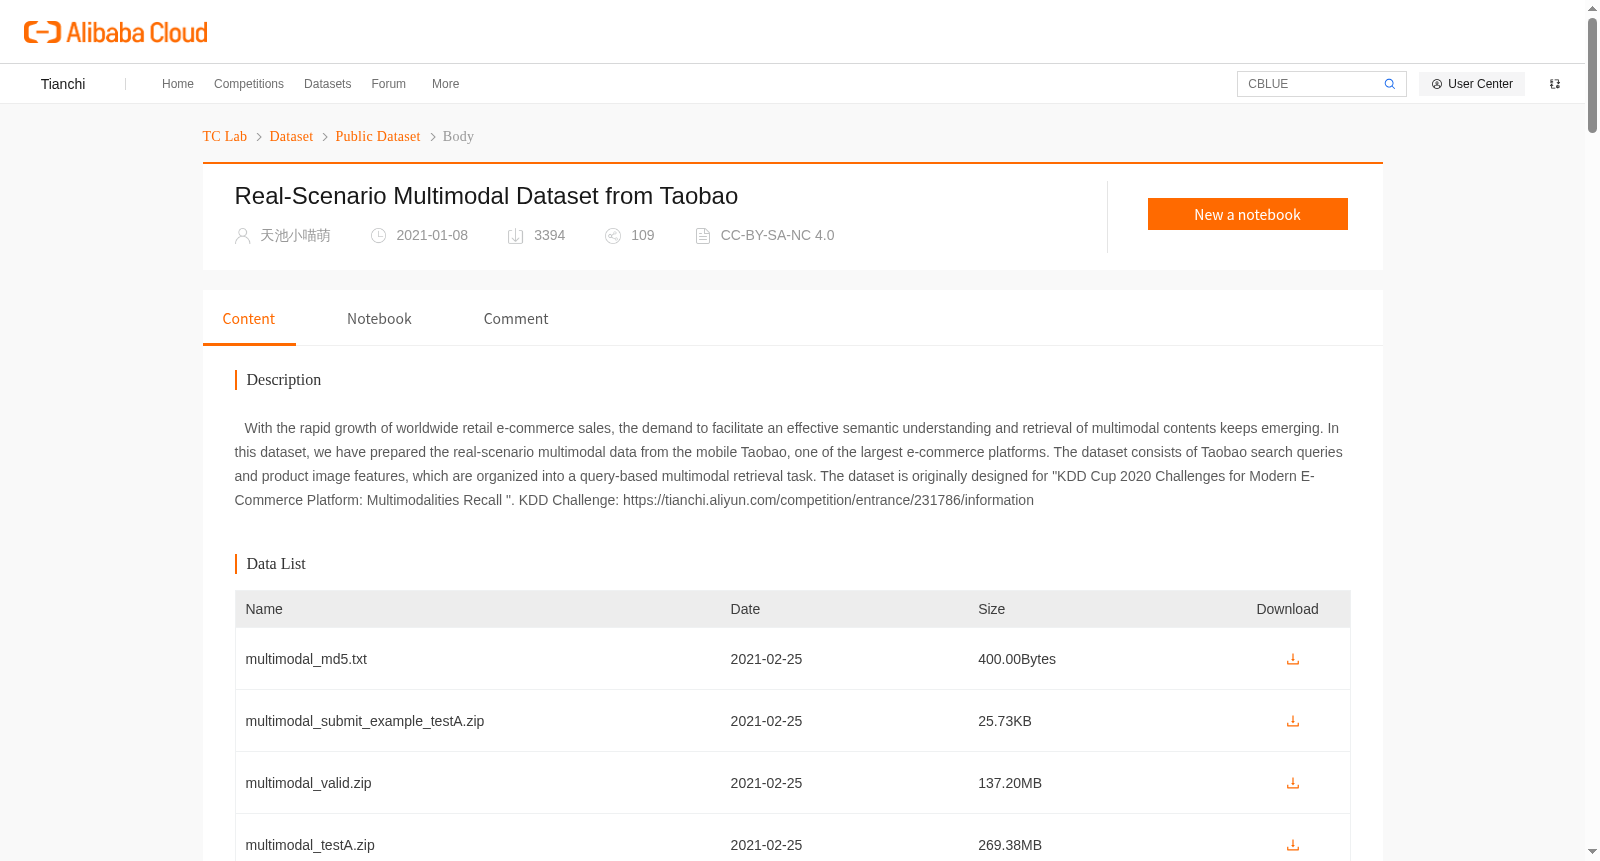The height and width of the screenshot is (861, 1600).
Task: Click the language switch icon beside User Center
Action: tap(1555, 84)
